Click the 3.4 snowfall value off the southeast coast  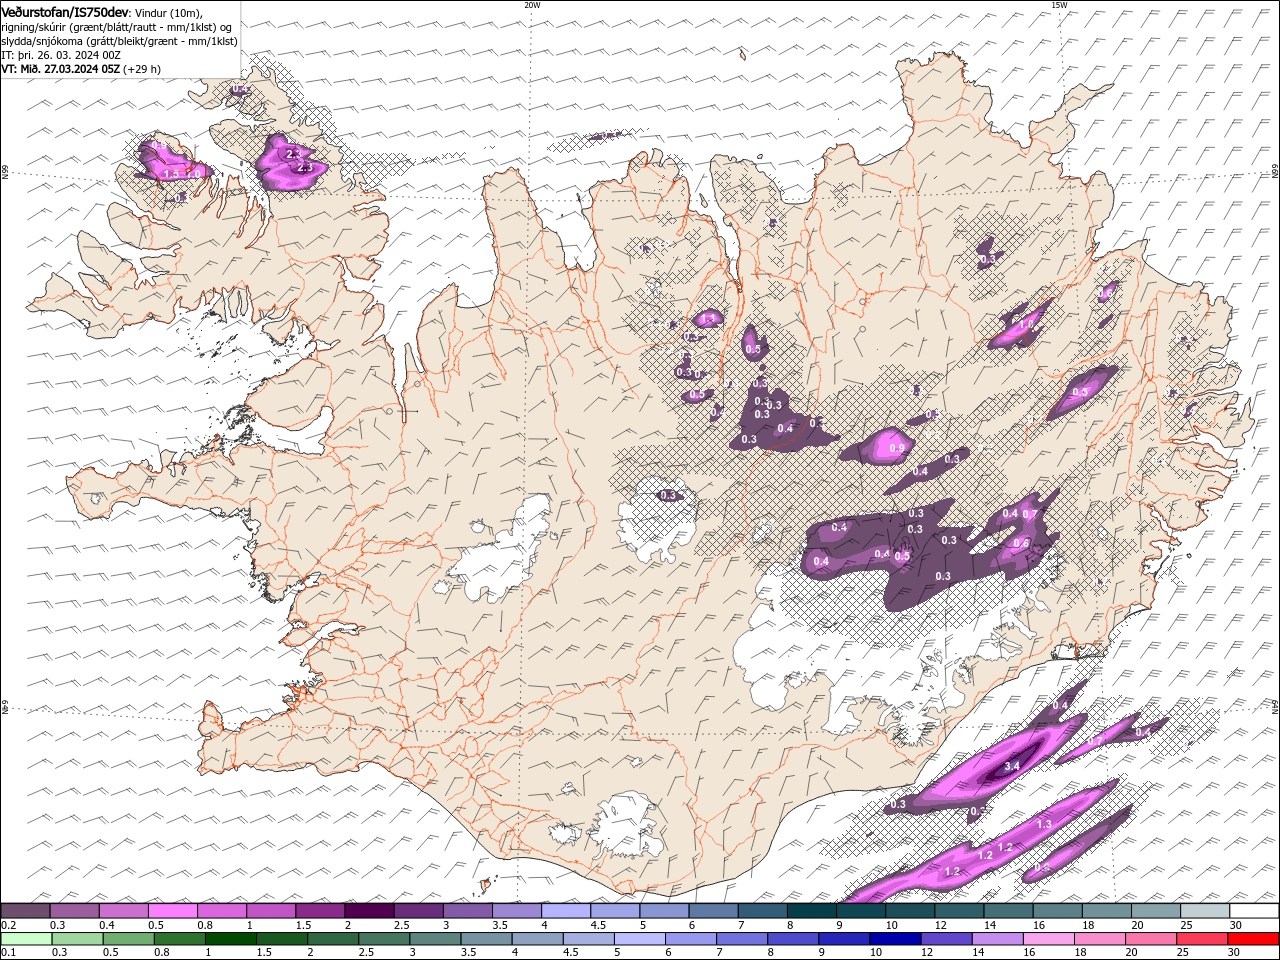[1011, 767]
